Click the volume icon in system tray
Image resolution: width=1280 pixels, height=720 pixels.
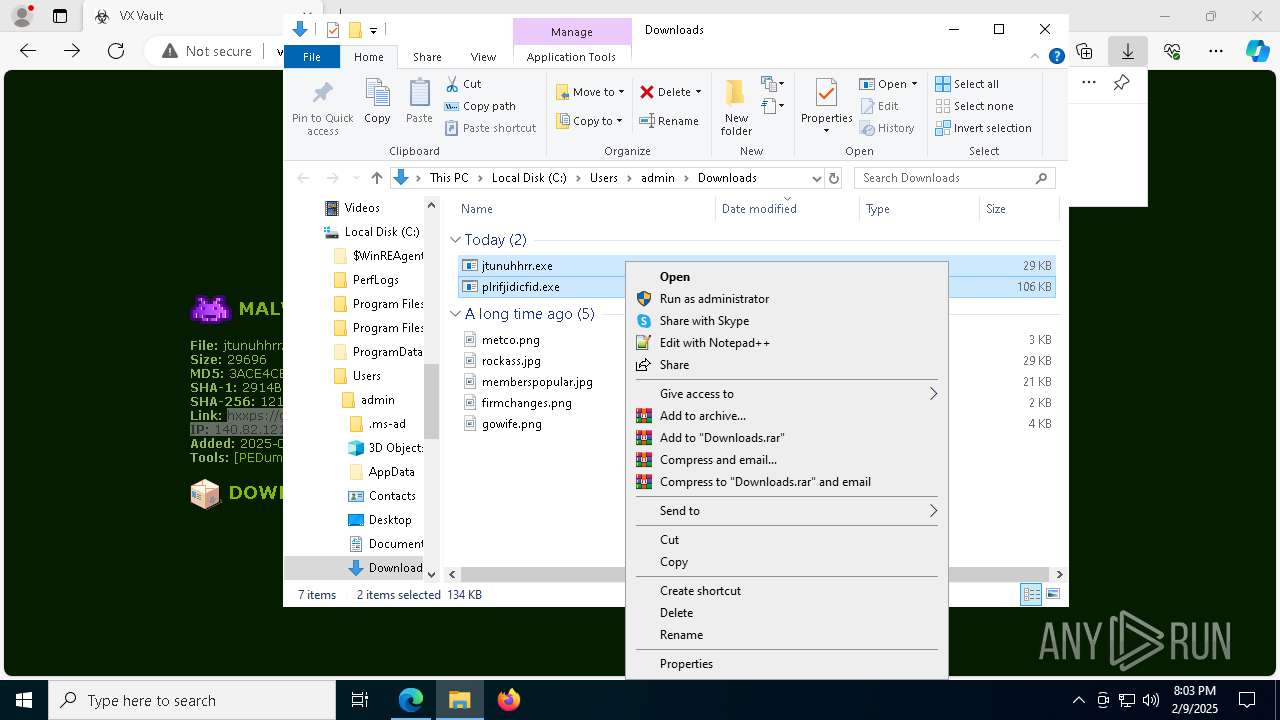pyautogui.click(x=1150, y=700)
